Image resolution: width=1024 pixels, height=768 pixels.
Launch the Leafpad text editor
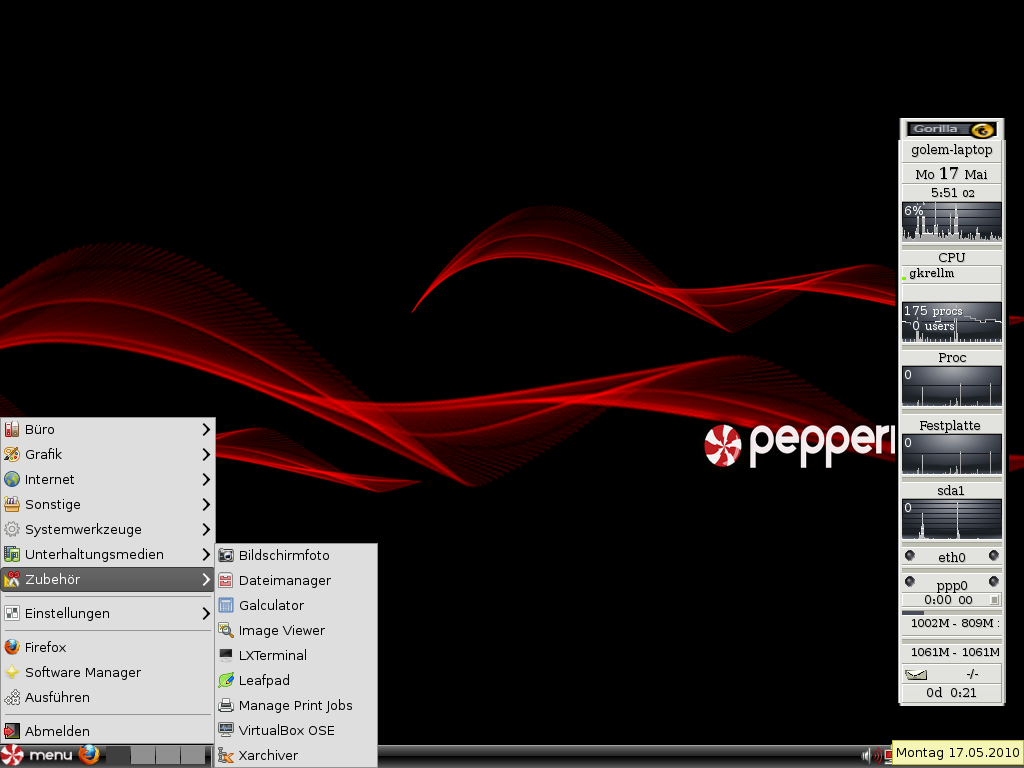264,680
